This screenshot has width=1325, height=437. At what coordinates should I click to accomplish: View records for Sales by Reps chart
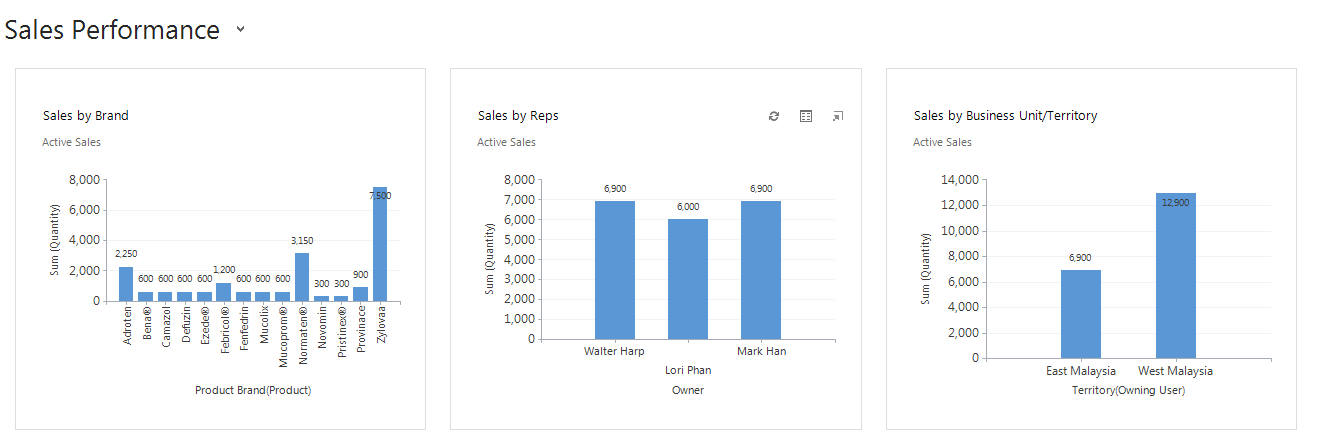click(x=806, y=116)
